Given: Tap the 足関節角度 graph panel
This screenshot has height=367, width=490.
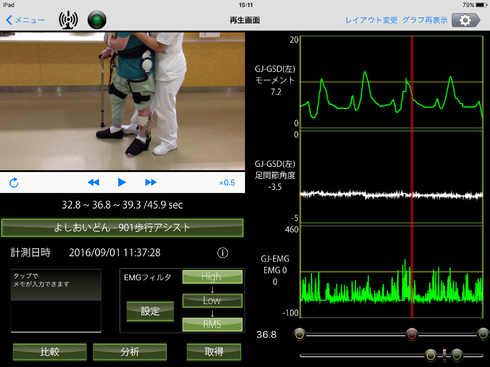Looking at the screenshot, I should click(x=392, y=177).
